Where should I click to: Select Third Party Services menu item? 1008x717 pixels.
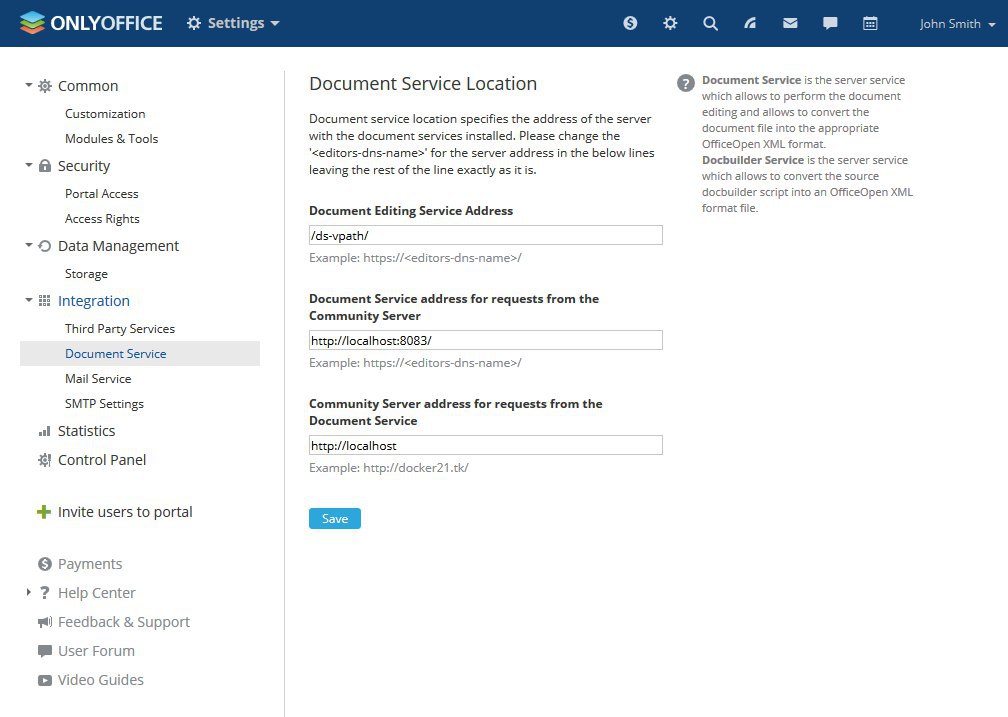[120, 329]
